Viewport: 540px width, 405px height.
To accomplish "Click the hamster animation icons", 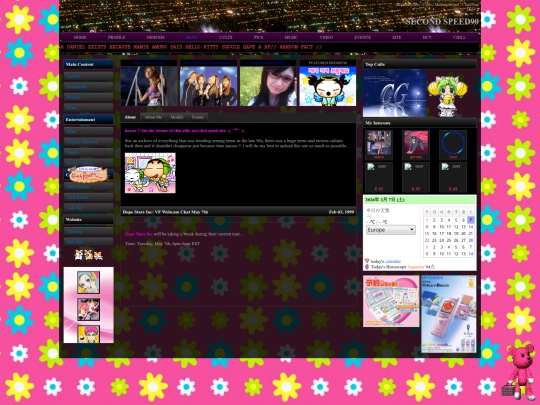I will [x=89, y=255].
